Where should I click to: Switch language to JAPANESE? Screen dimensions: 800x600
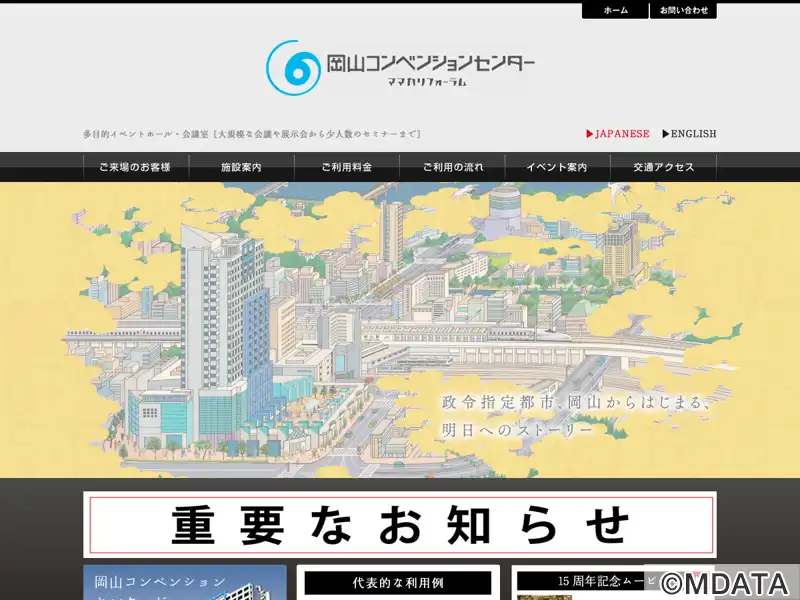(622, 134)
